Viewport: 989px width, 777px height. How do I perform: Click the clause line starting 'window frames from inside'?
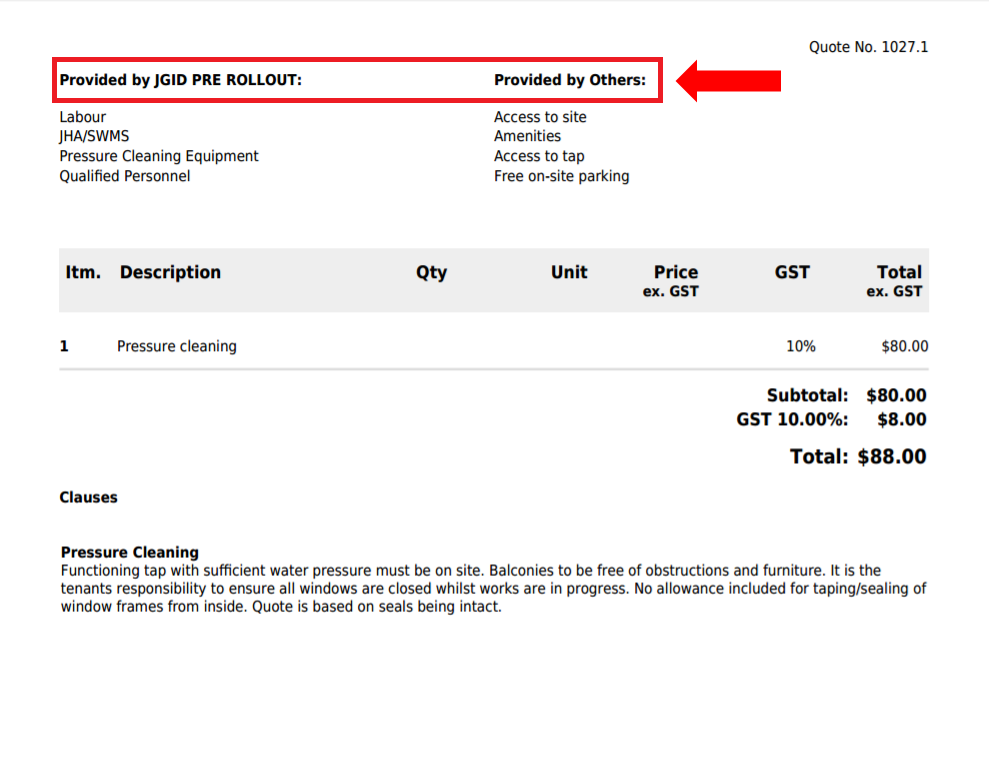point(281,607)
